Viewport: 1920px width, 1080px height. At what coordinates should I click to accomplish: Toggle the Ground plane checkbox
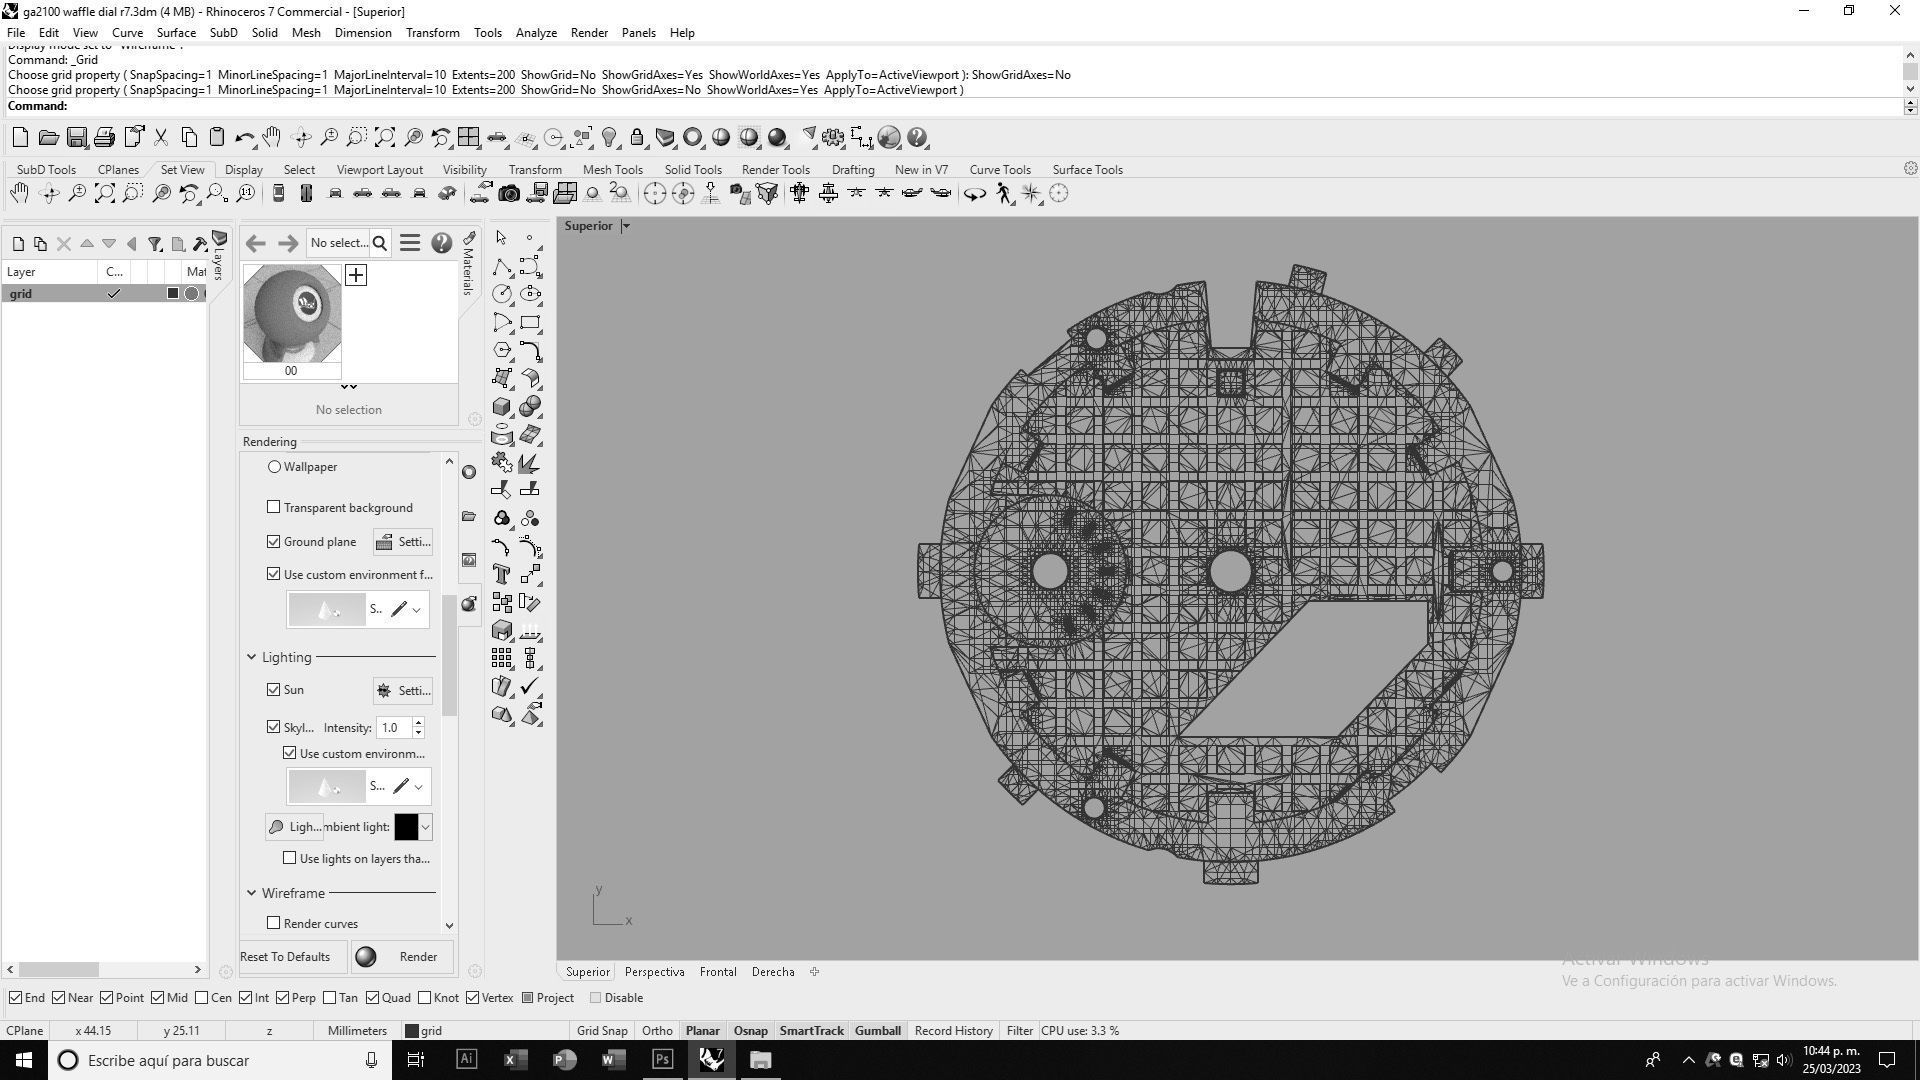click(273, 541)
